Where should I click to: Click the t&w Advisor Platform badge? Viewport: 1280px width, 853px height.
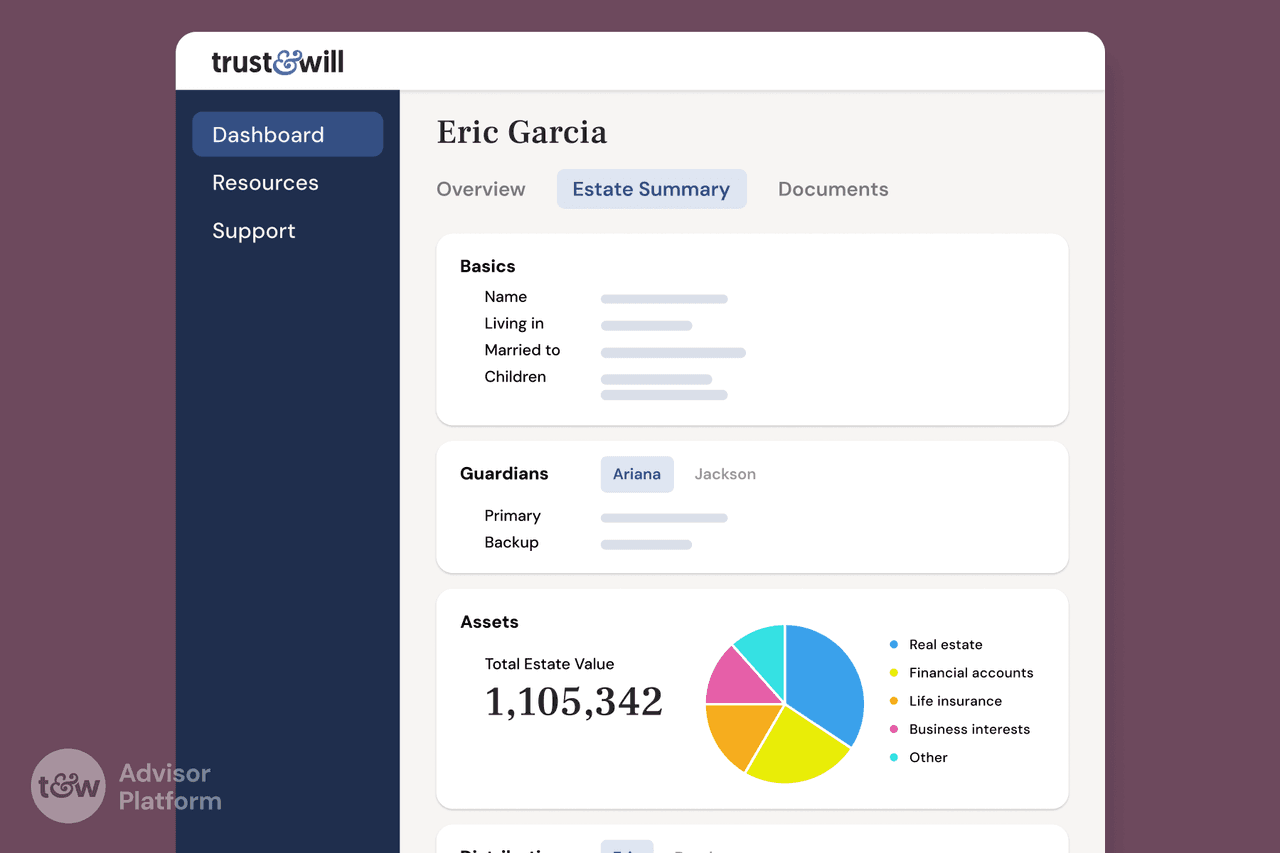pyautogui.click(x=125, y=786)
